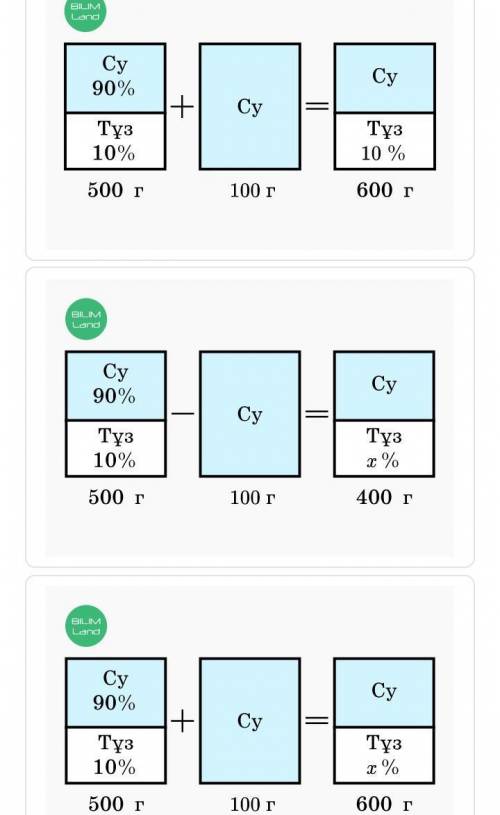Screen dimensions: 500x815
Task: Select the 100 г label in the first diagram
Action: (253, 190)
